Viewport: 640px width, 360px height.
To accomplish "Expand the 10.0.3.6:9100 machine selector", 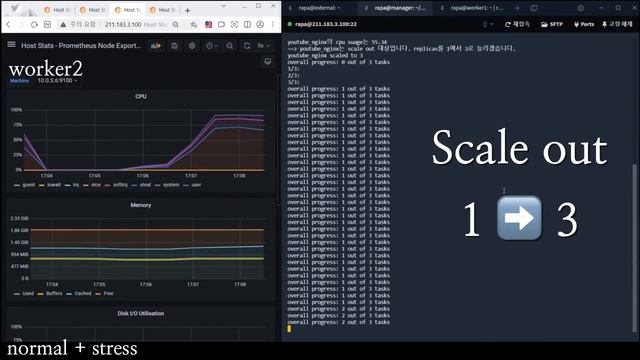I will 57,81.
